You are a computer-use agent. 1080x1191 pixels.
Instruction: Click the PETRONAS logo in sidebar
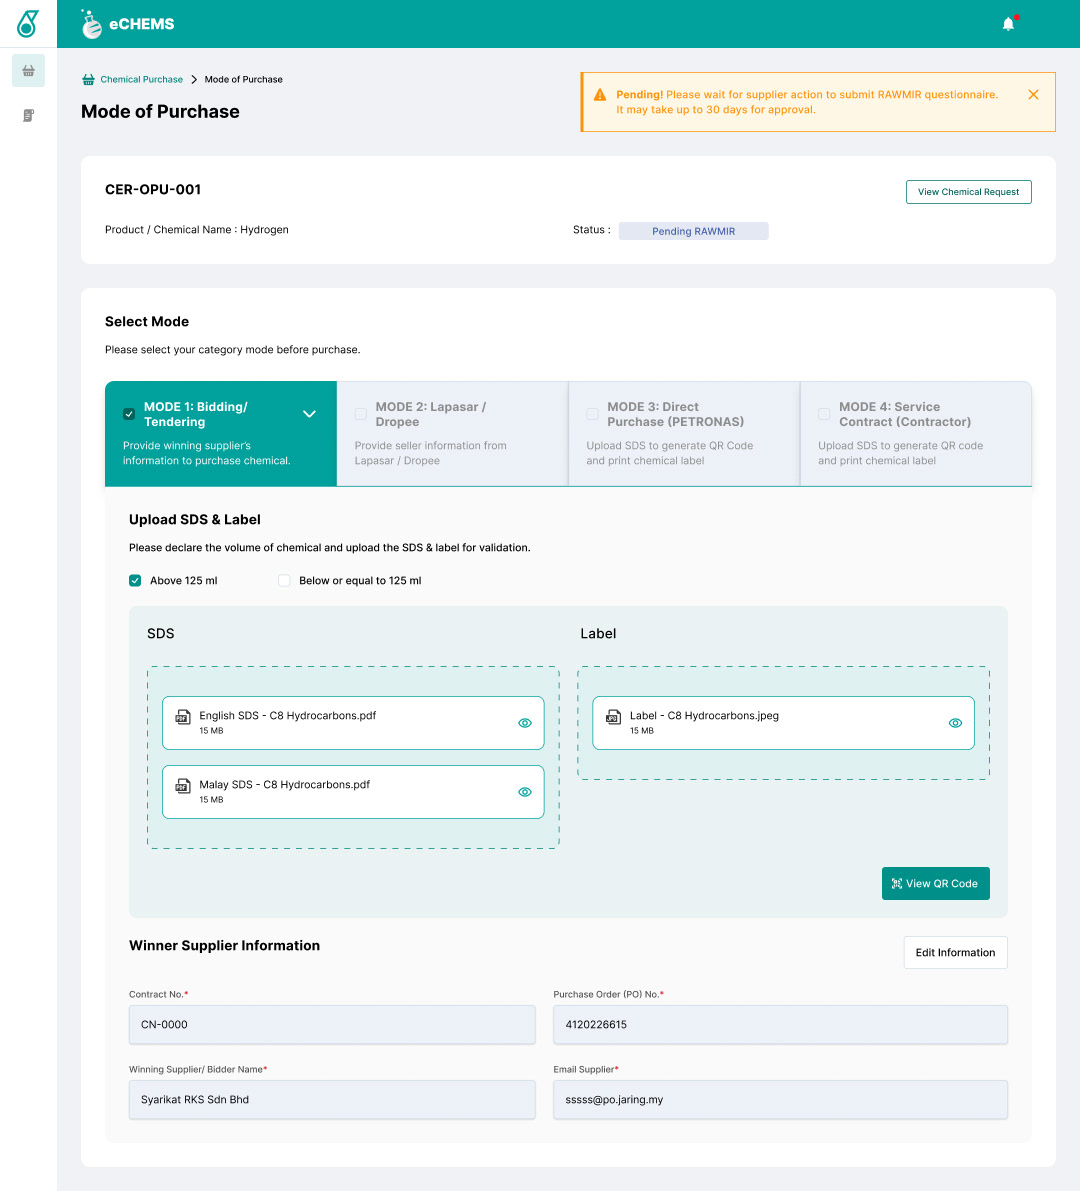pyautogui.click(x=28, y=24)
